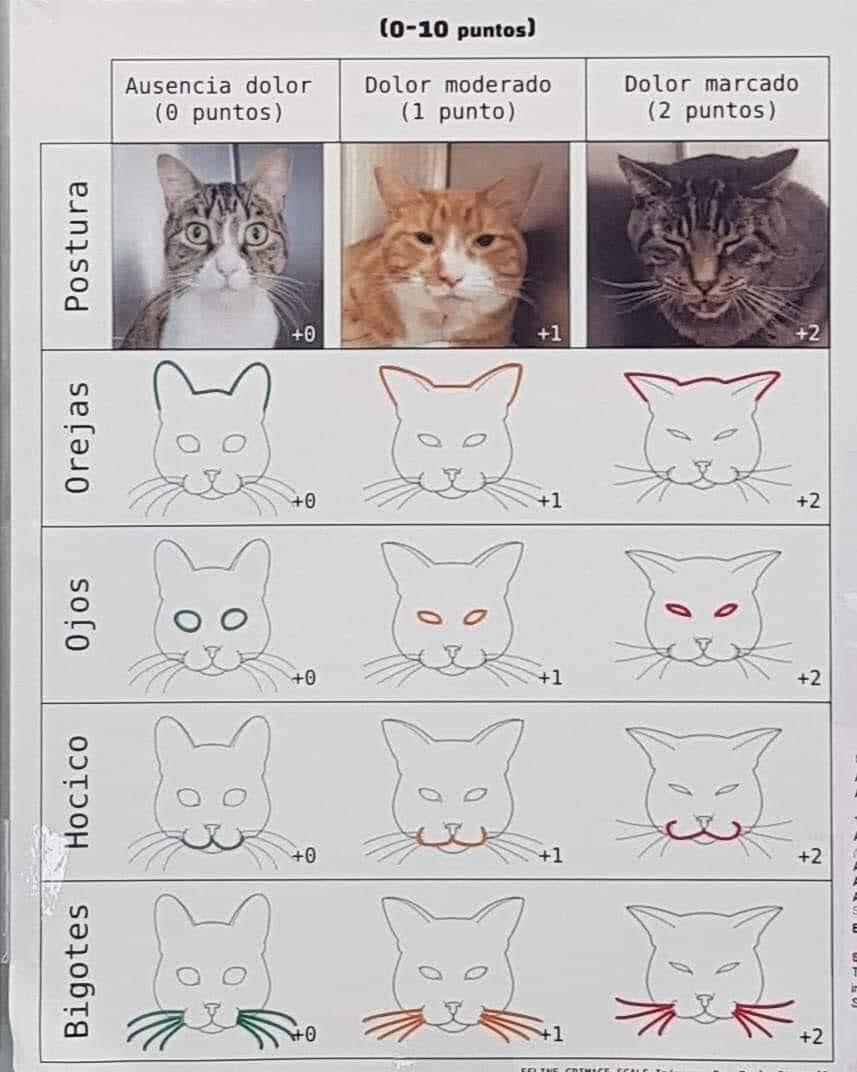Click the 'Dolor moderado (1 punto)' header

tap(458, 98)
